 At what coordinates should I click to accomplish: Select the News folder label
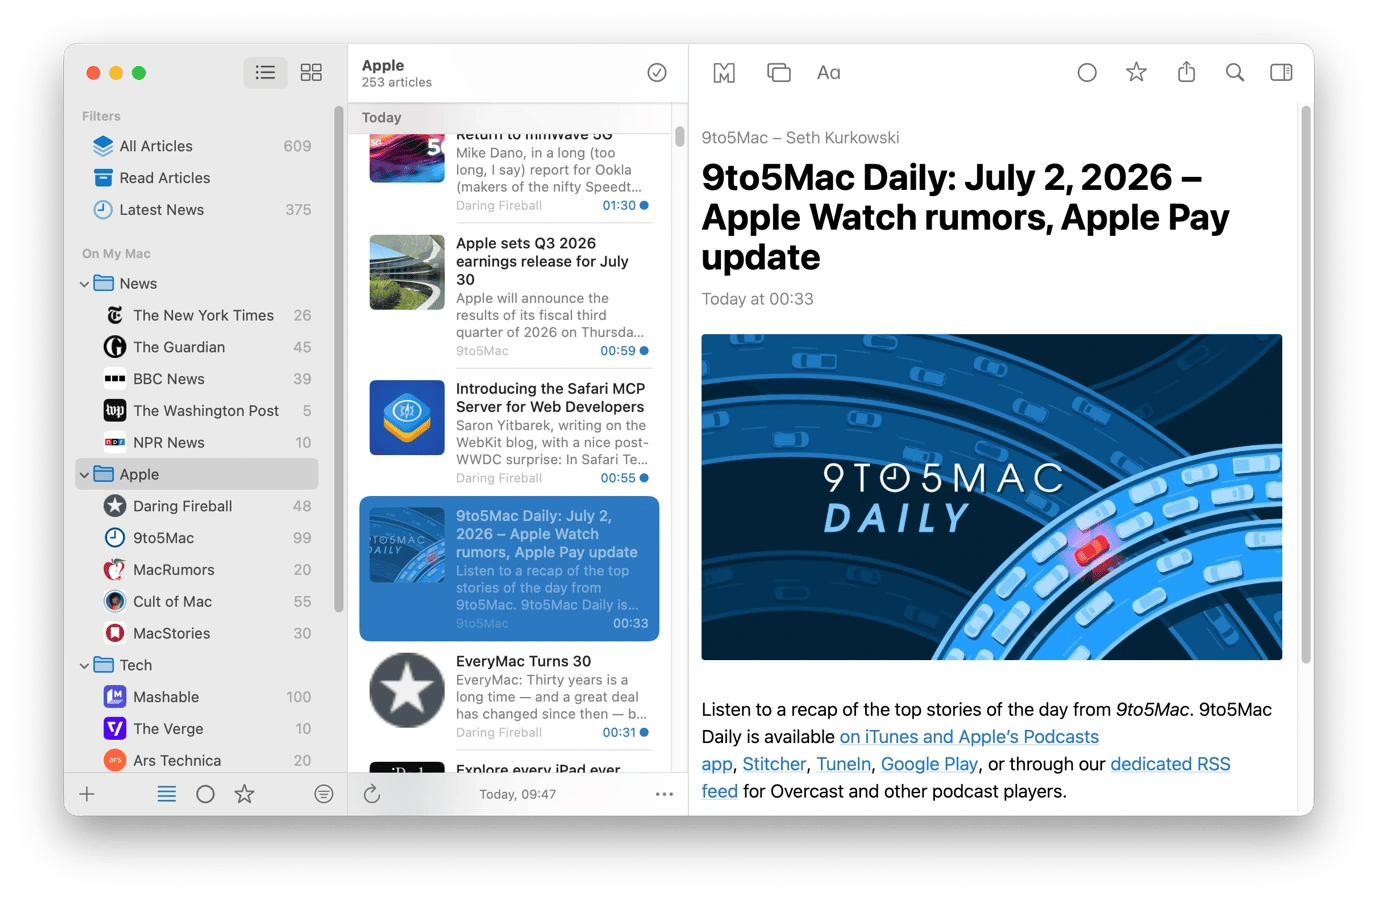coord(138,284)
